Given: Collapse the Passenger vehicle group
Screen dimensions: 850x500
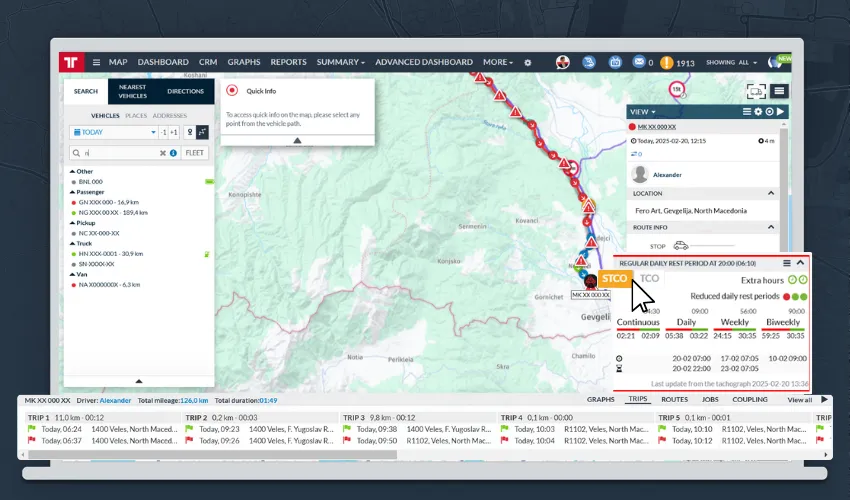Looking at the screenshot, I should pos(72,192).
